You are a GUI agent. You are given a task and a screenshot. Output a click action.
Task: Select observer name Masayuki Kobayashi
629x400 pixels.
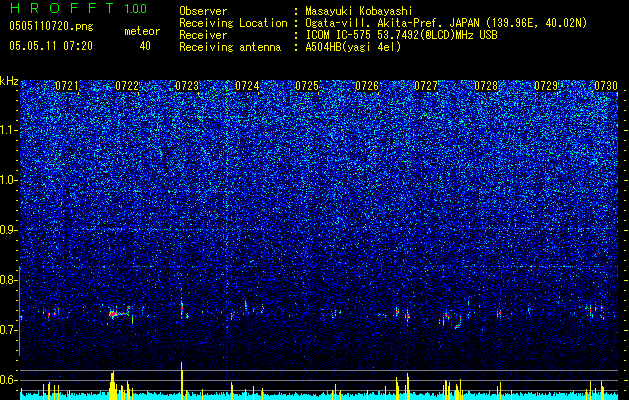(x=359, y=12)
